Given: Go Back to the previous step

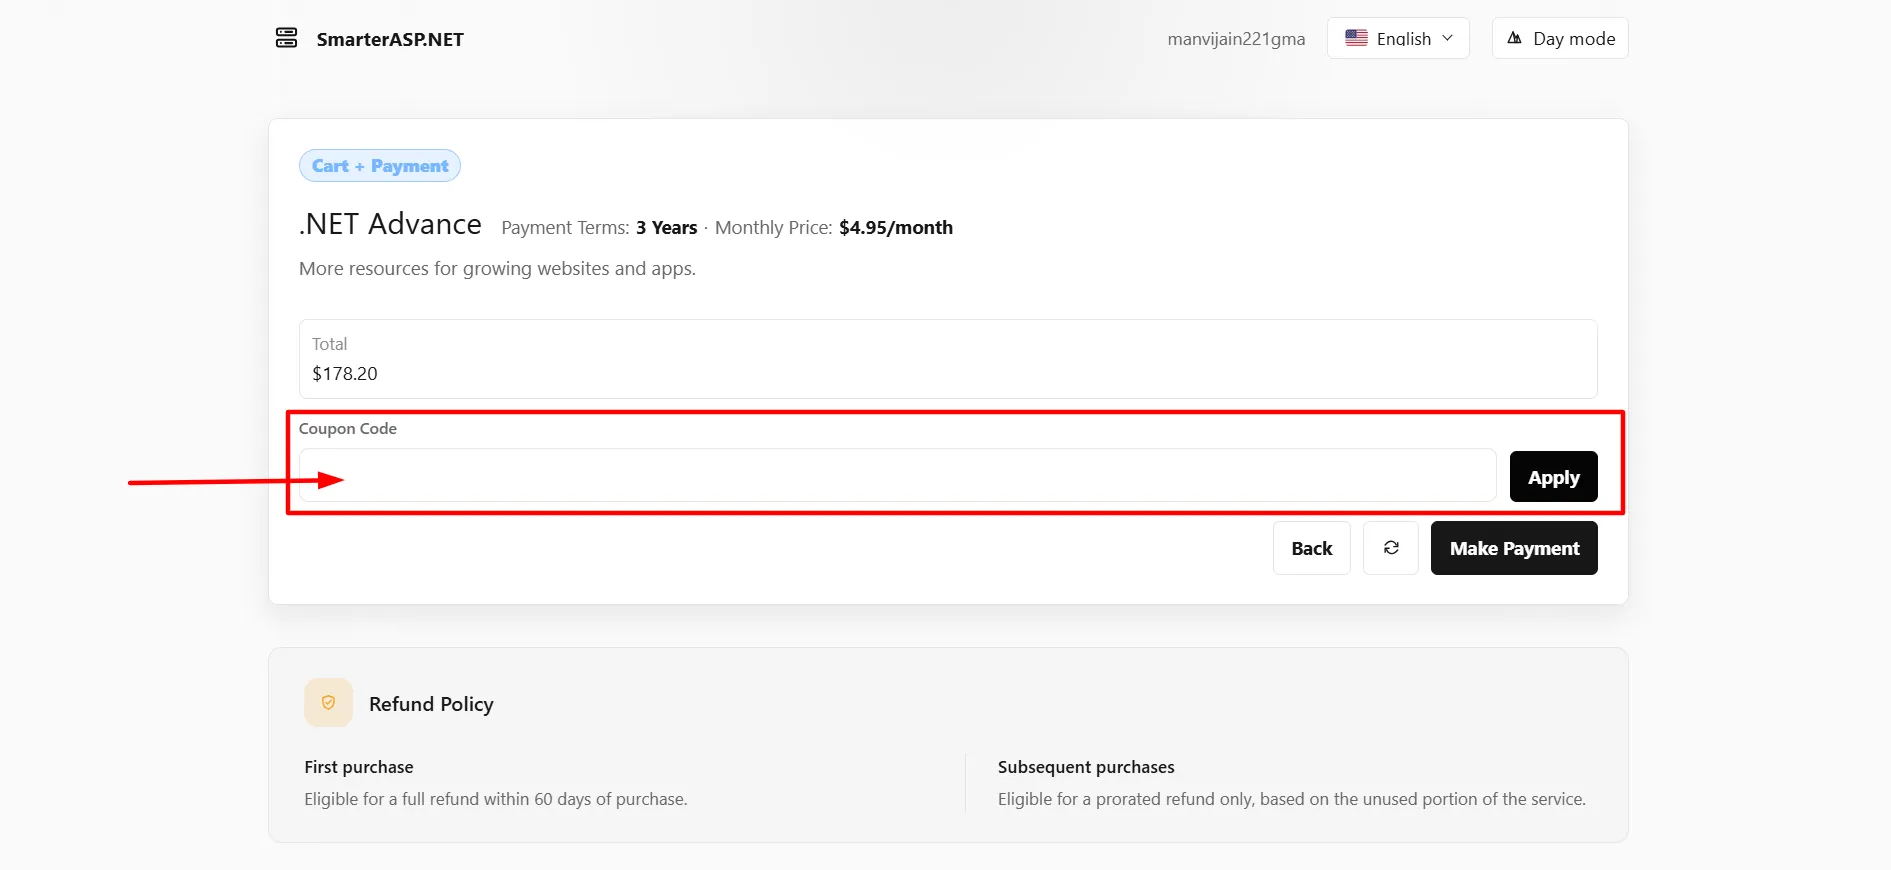Looking at the screenshot, I should pos(1311,548).
